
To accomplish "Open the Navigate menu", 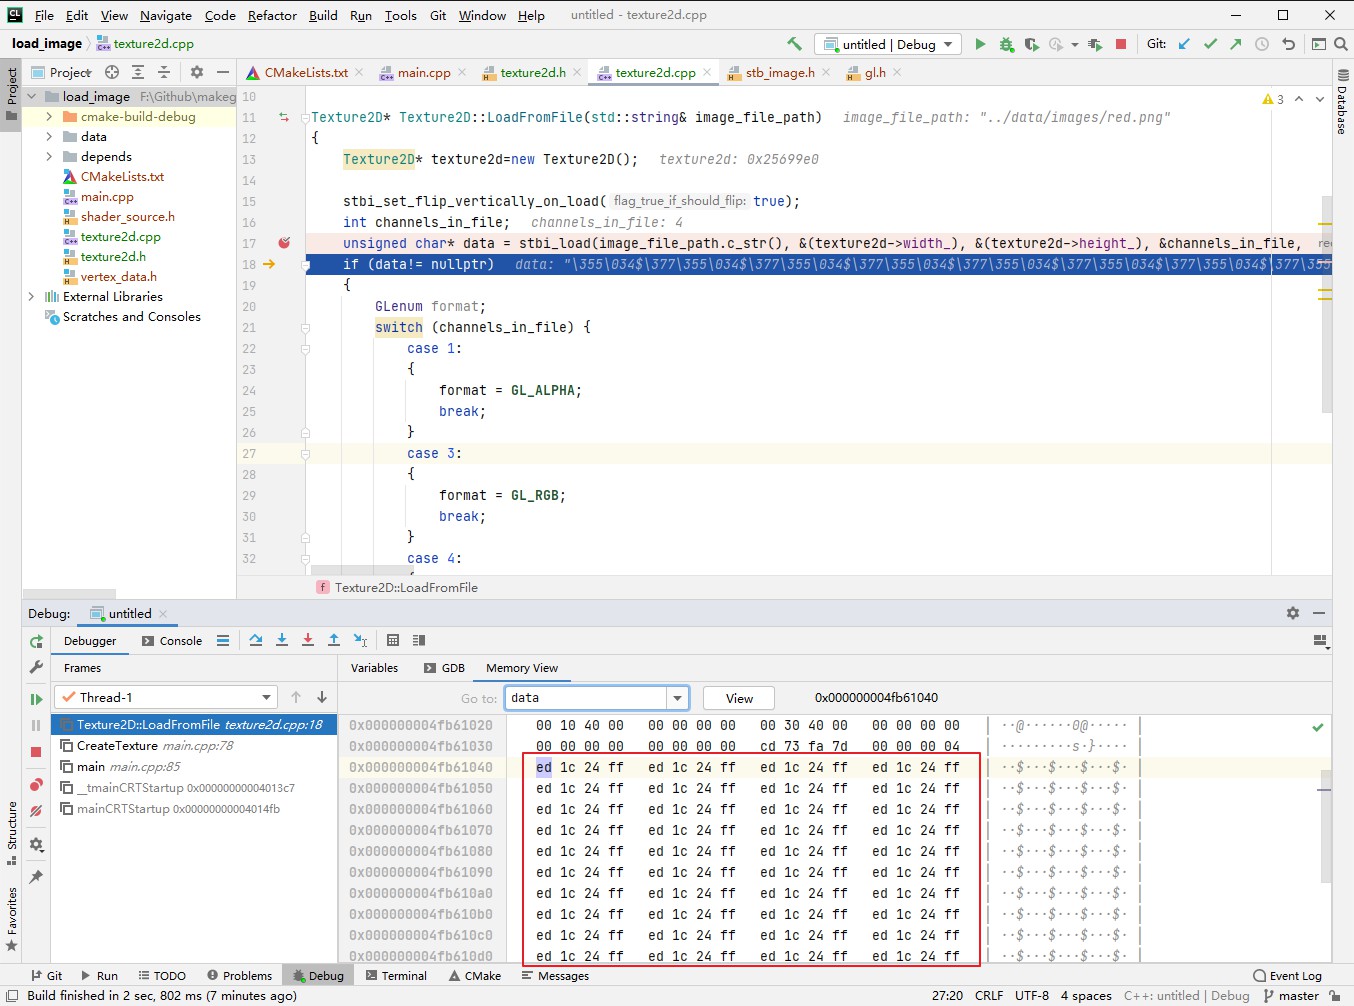I will [166, 15].
